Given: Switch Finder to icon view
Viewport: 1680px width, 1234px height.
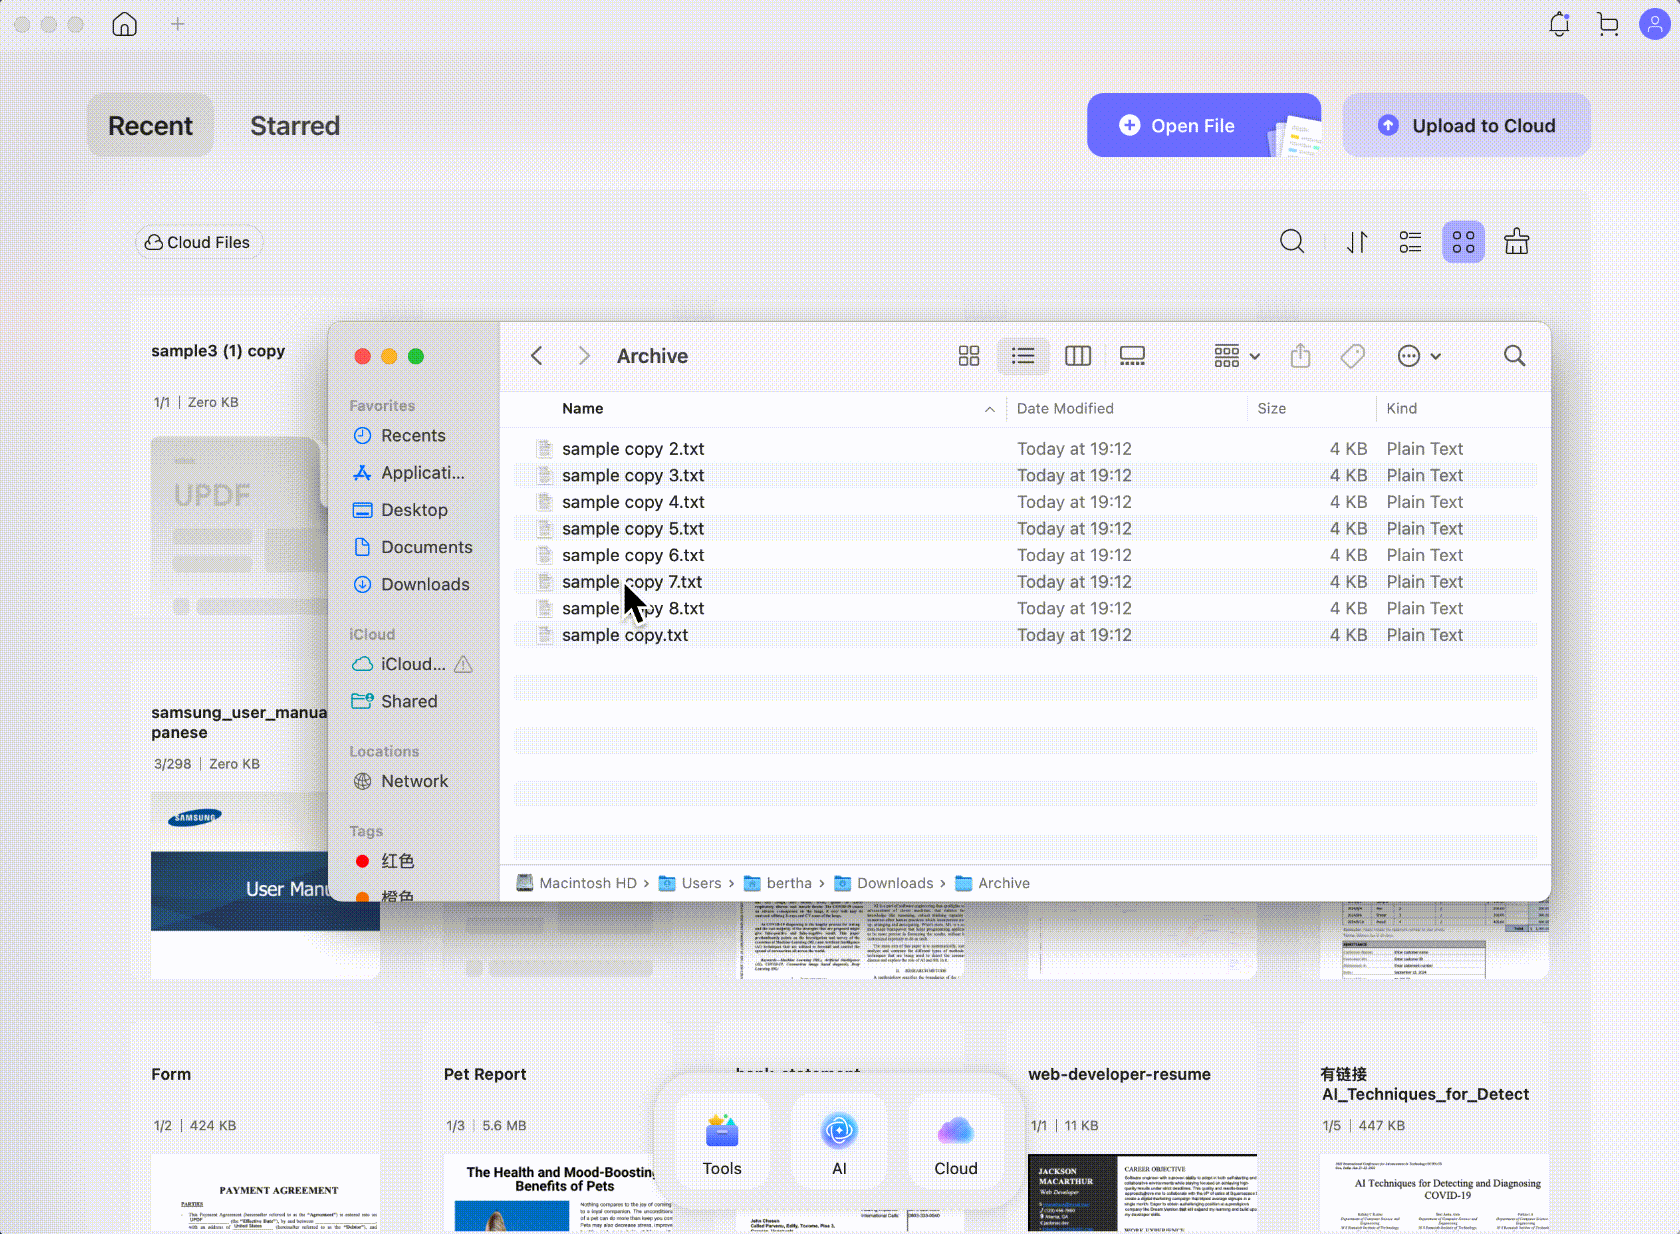Looking at the screenshot, I should [969, 356].
